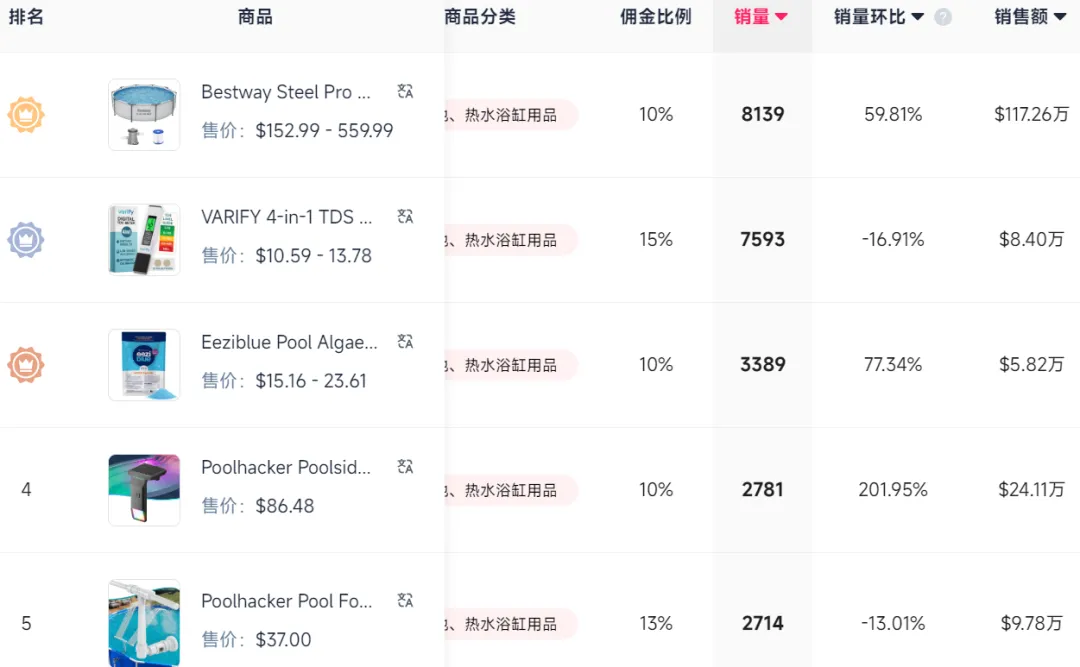The image size is (1080, 667).
Task: Sort by 销量 column arrow
Action: (781, 17)
